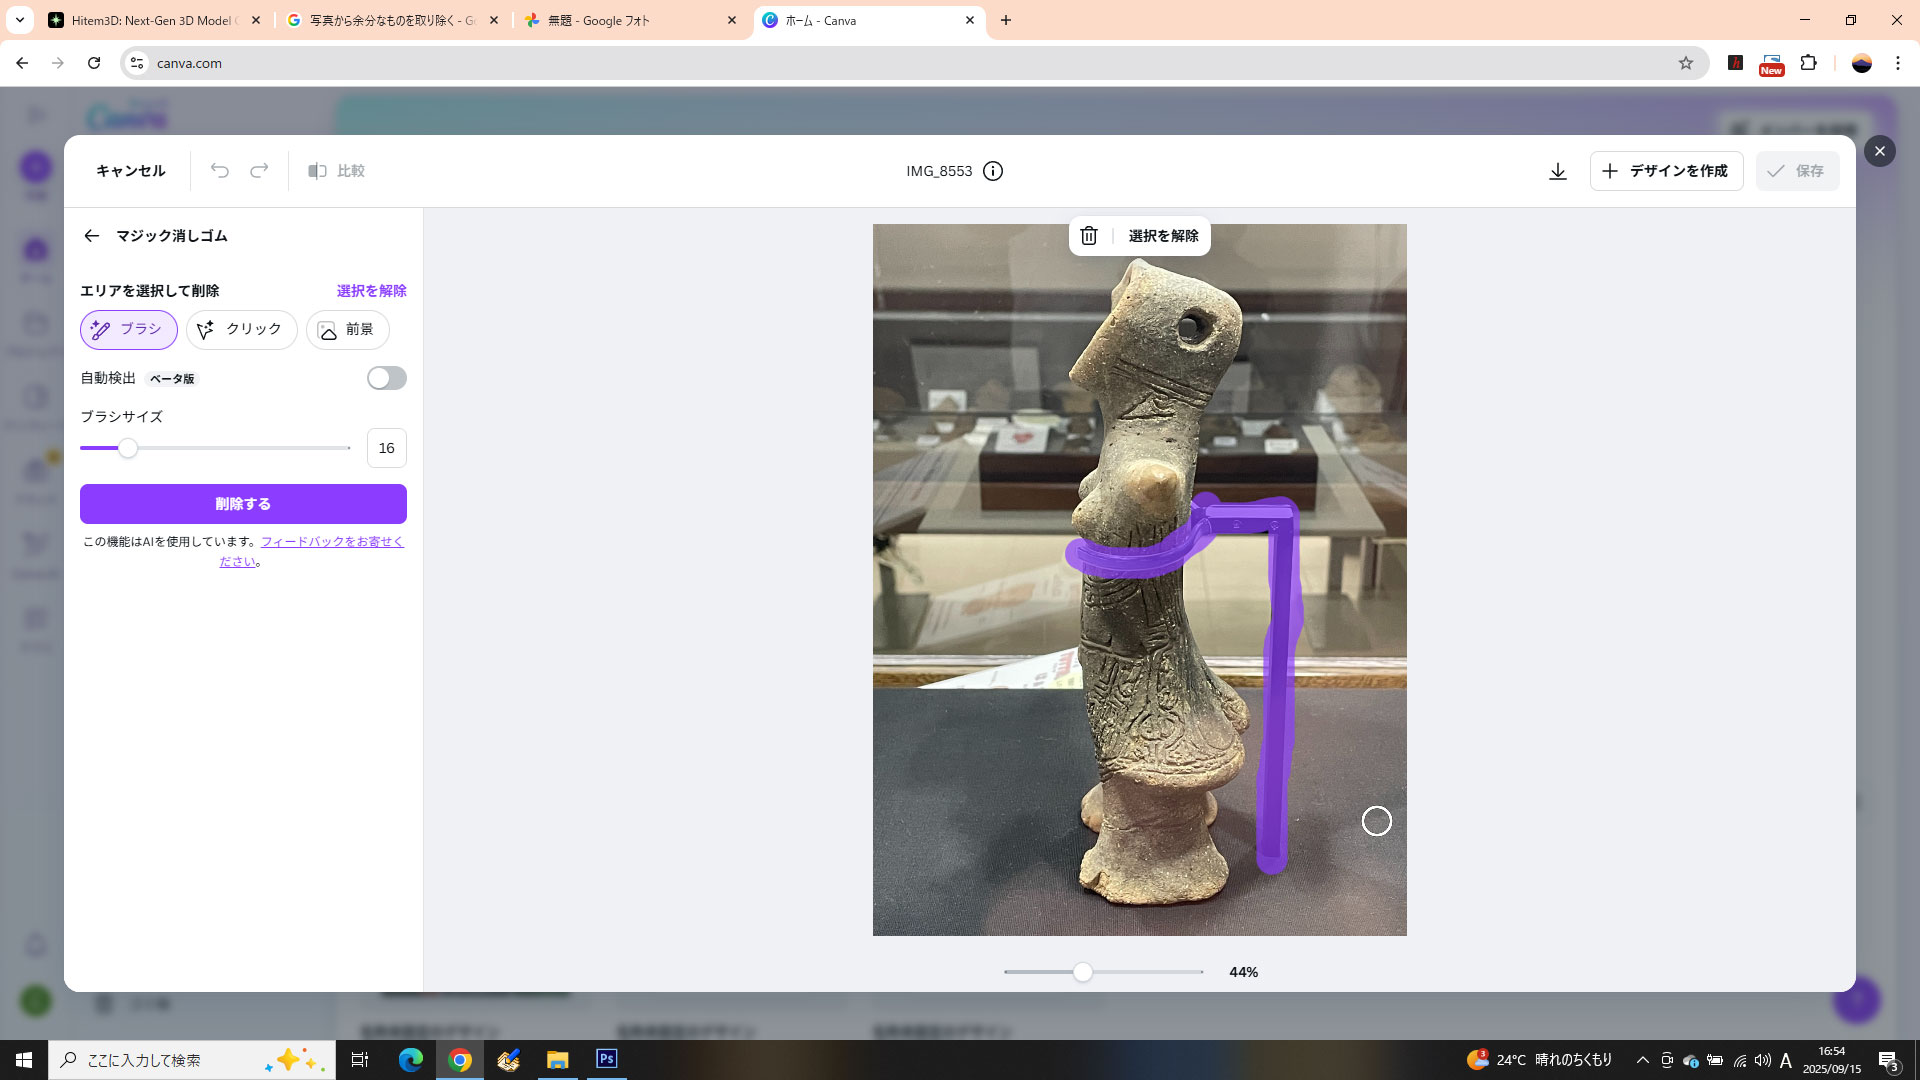Click the 比較 compare button

336,171
